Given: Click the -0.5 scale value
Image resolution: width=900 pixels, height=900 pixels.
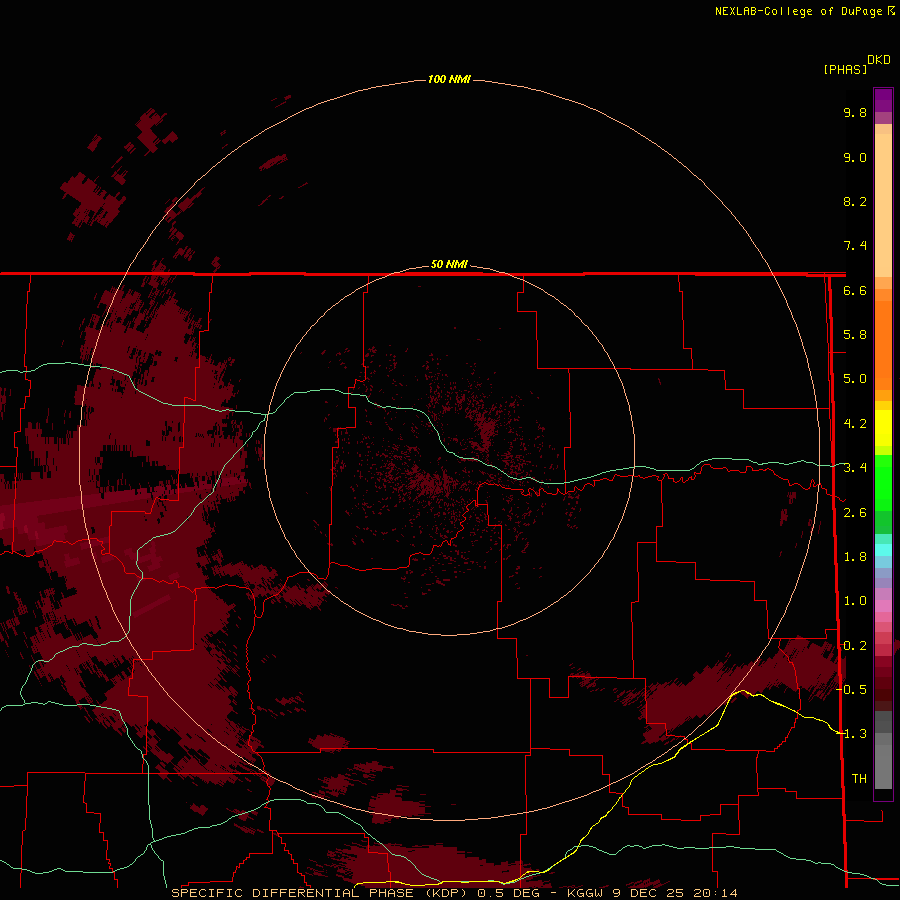Looking at the screenshot, I should coord(852,690).
